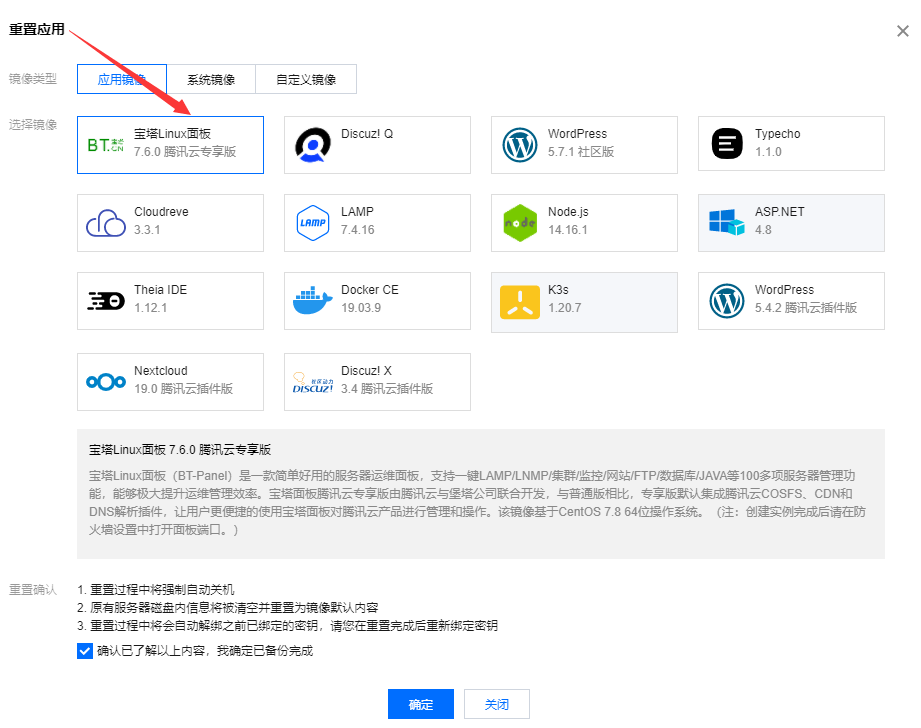The width and height of the screenshot is (921, 728).
Task: Click the 原有服务器磁盘内信息将被清空 warning line
Action: pyautogui.click(x=228, y=608)
